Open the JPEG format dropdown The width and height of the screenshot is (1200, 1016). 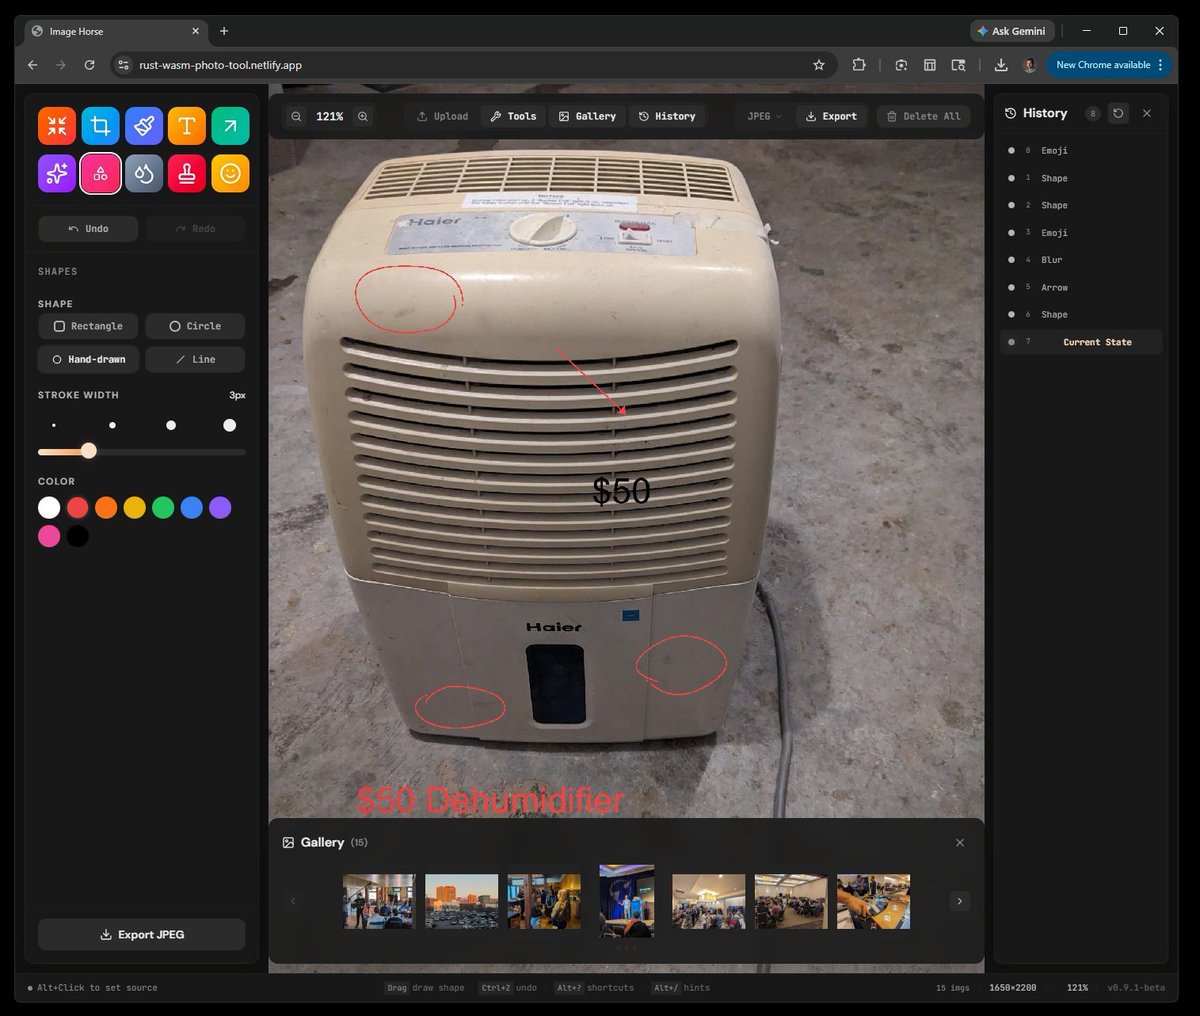click(x=765, y=116)
